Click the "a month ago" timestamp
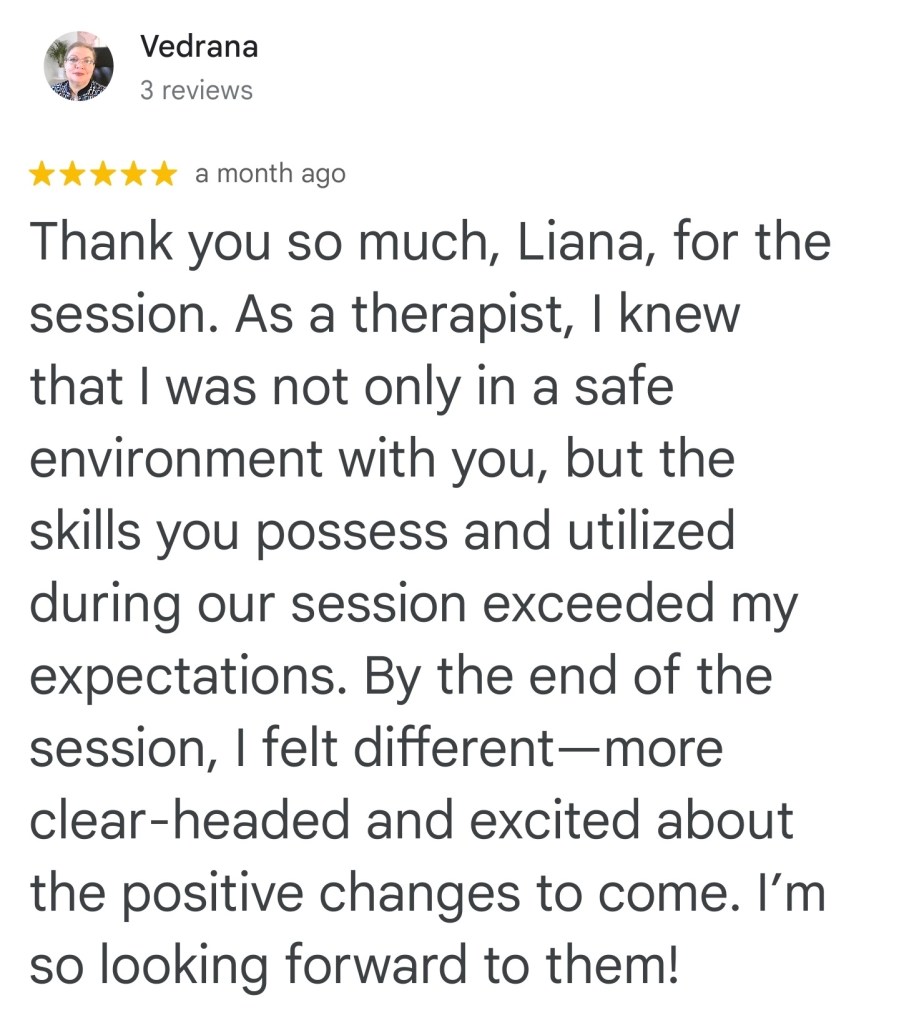Image resolution: width=899 pixels, height=1023 pixels. pyautogui.click(x=270, y=174)
